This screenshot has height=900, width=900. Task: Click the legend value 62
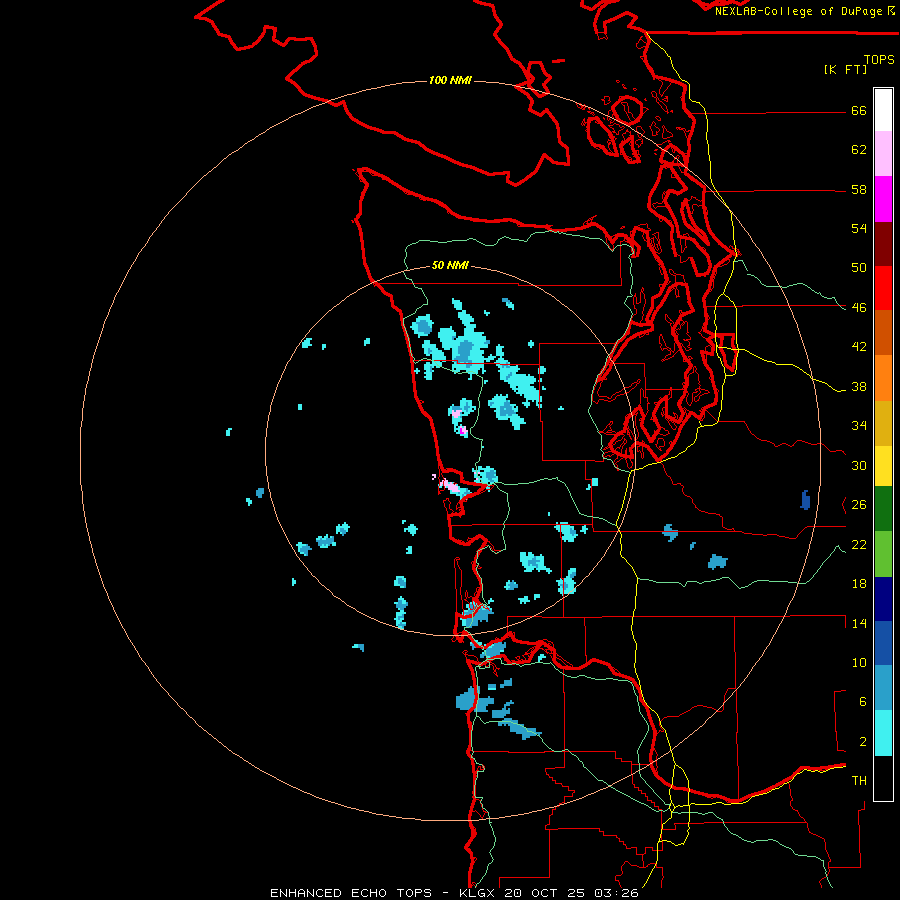[859, 150]
